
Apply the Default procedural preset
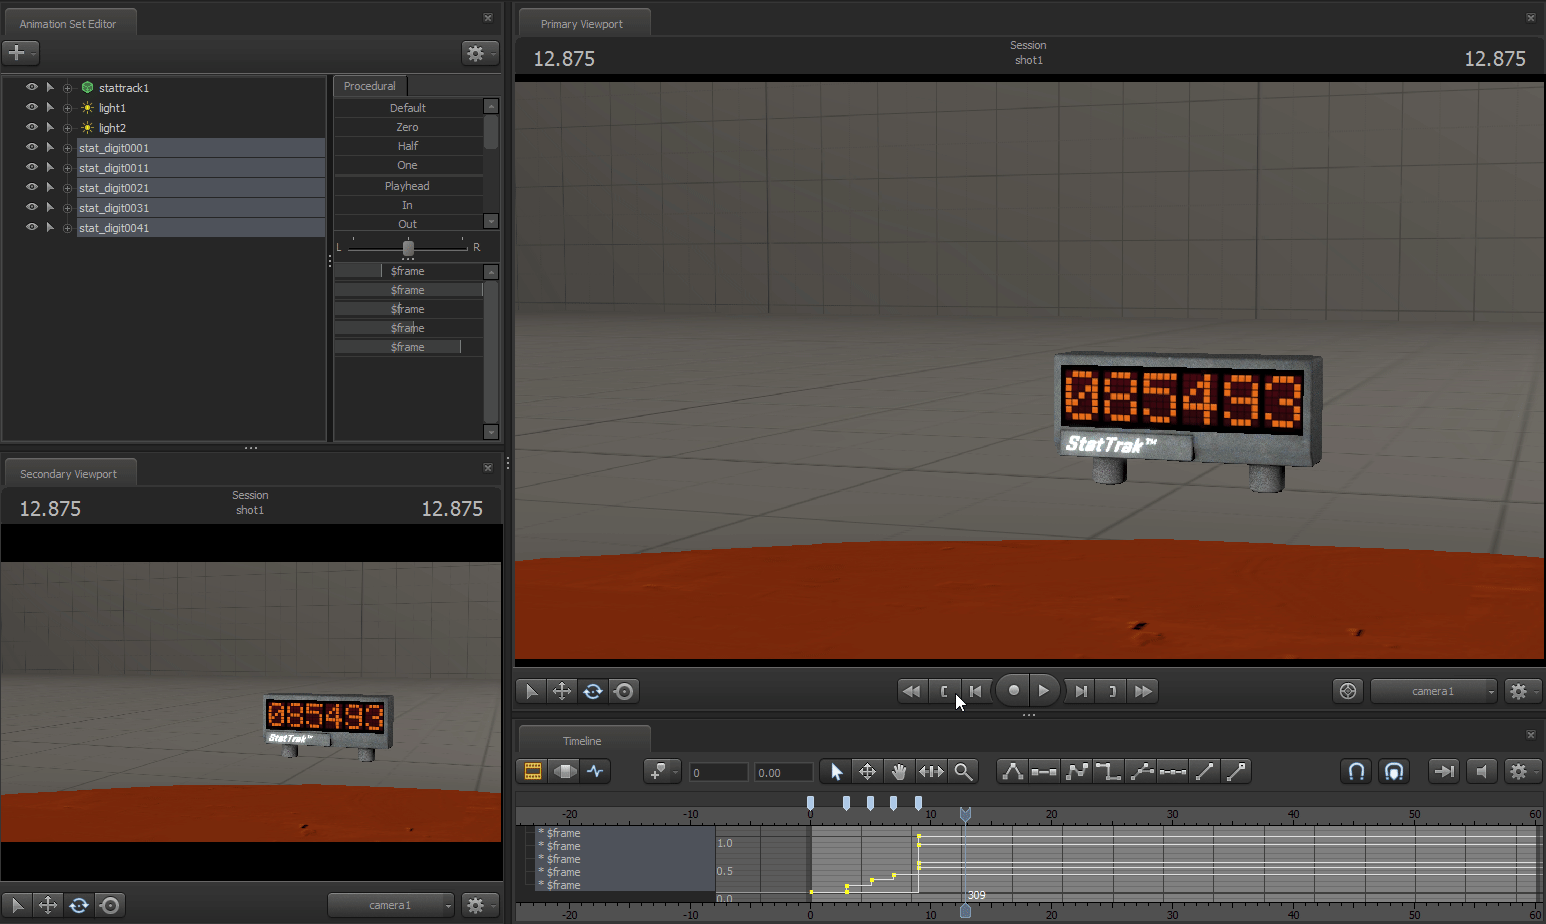pos(408,108)
